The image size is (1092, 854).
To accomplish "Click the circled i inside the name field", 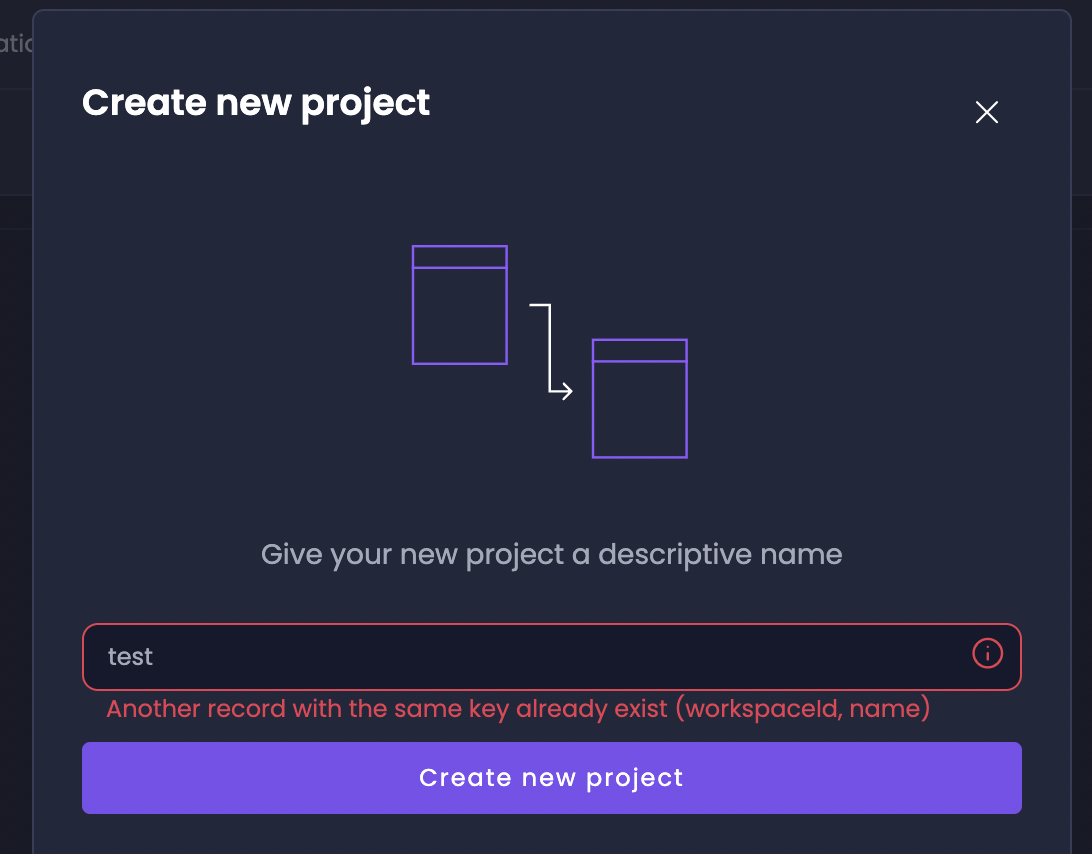I will pyautogui.click(x=987, y=654).
